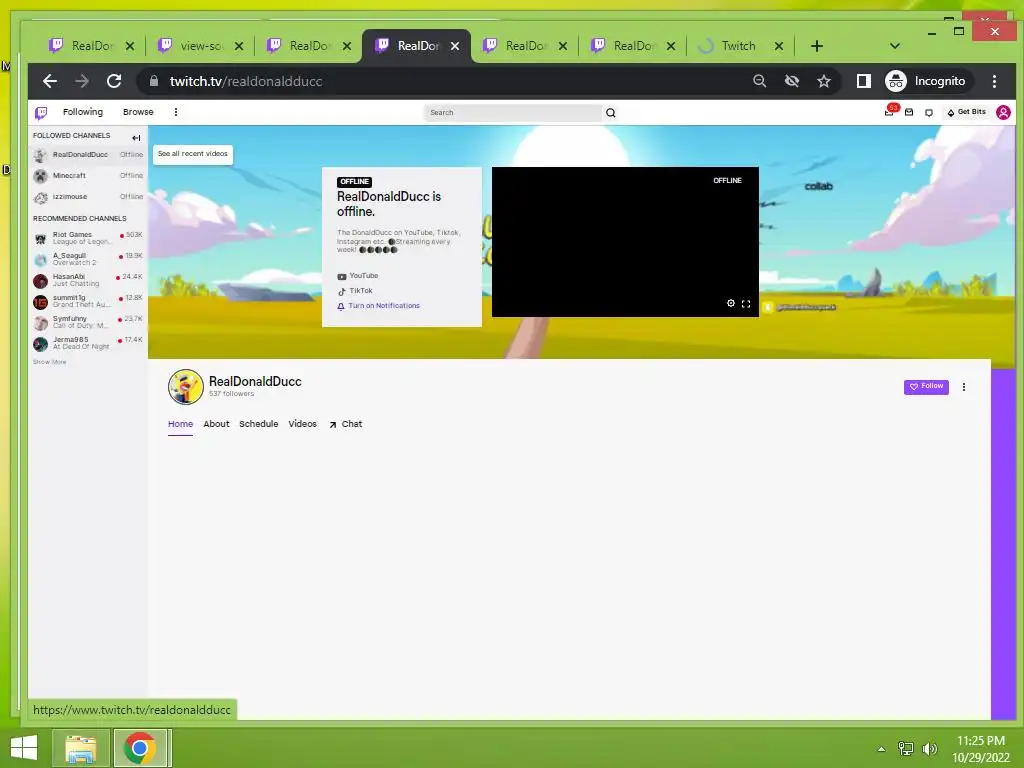Click the padlock site info icon

[x=154, y=81]
